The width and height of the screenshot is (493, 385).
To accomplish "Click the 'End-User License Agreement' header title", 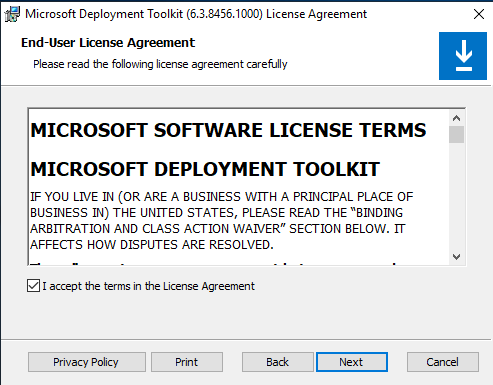I will click(x=108, y=43).
